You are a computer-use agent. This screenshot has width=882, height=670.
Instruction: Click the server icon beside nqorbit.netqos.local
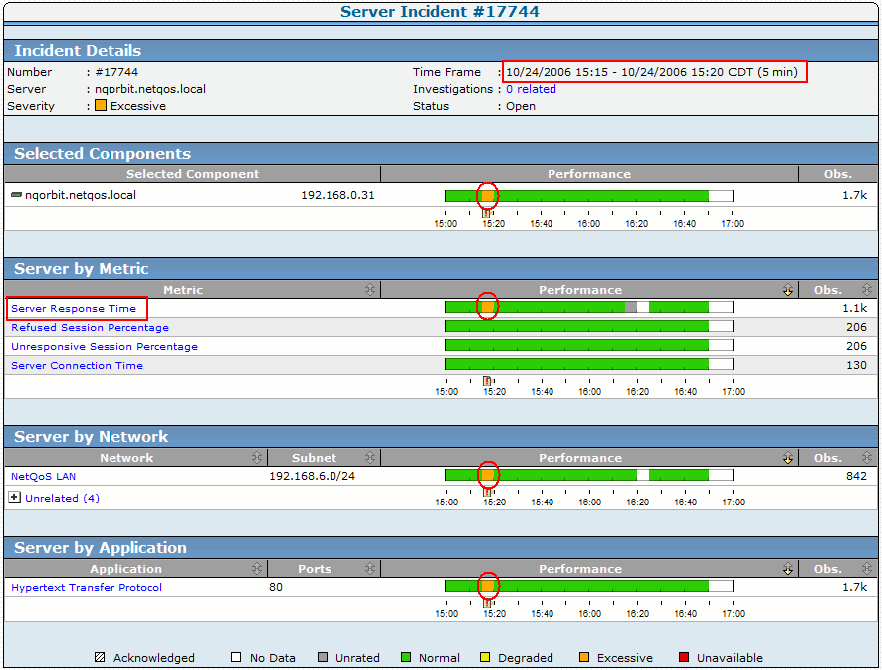[x=14, y=196]
